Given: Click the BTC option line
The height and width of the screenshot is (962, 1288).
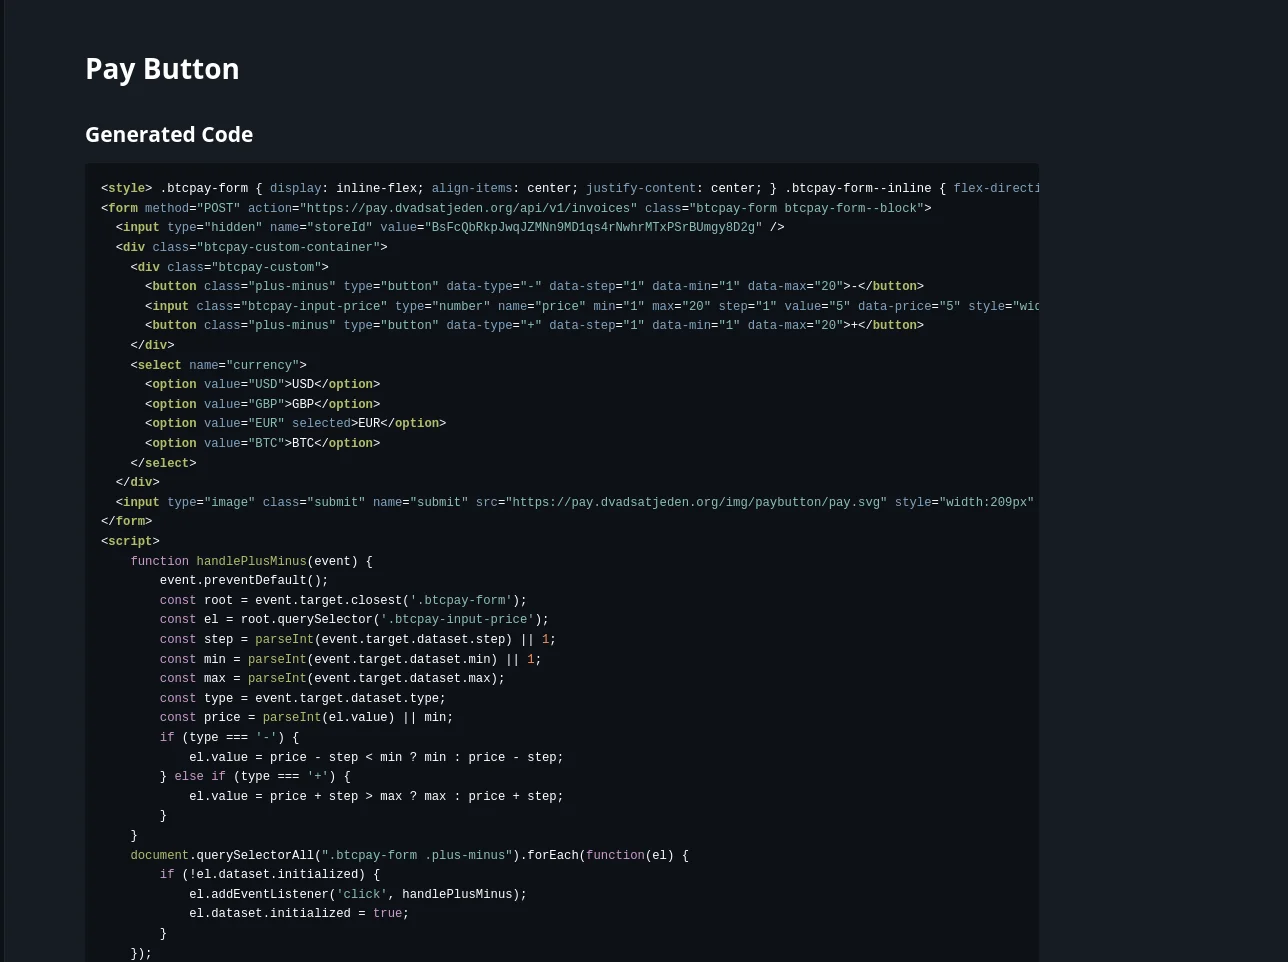Looking at the screenshot, I should [262, 444].
